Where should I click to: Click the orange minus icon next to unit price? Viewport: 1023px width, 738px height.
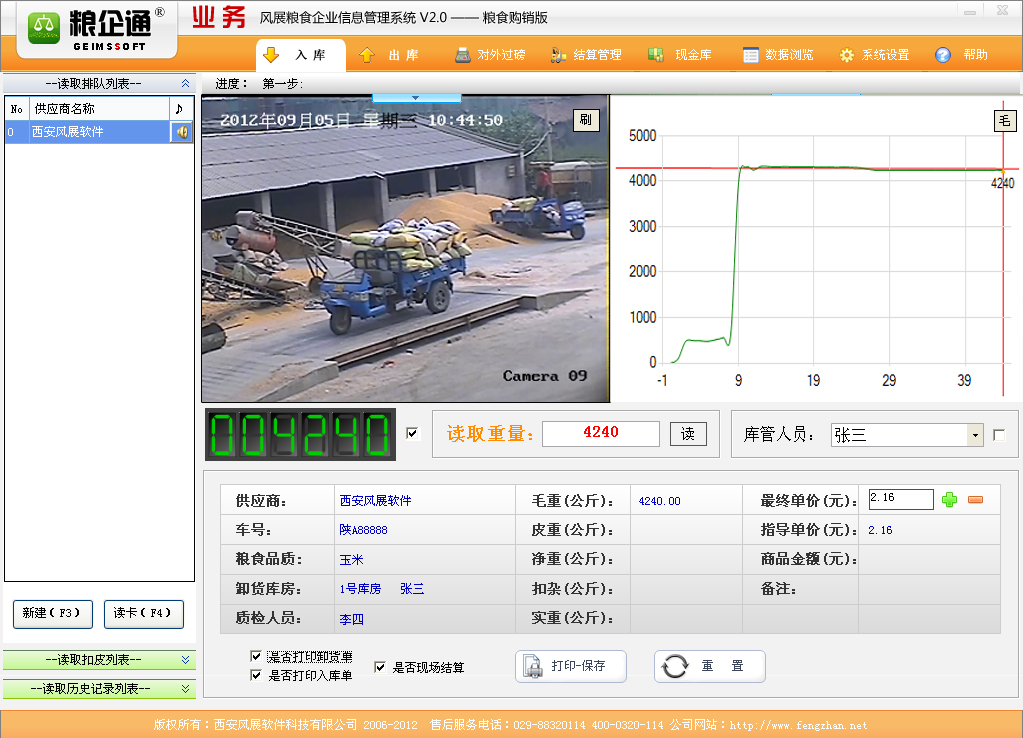[975, 499]
